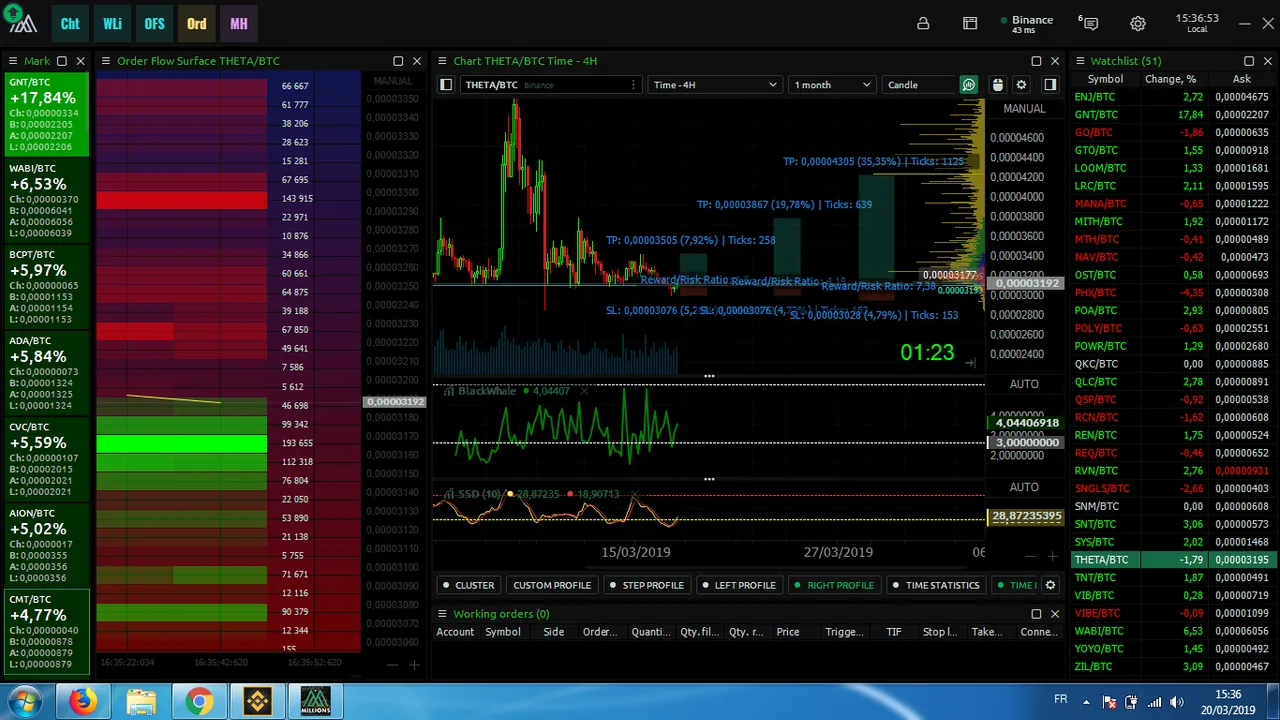Open the Watchlist panel hamburger menu
Screen dimensions: 1280x720
1079,61
